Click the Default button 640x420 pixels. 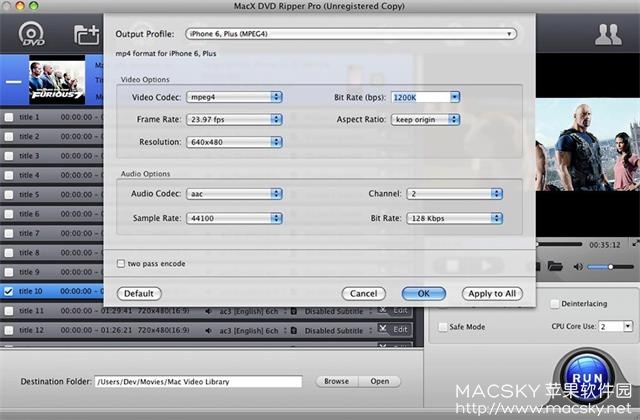tap(139, 293)
